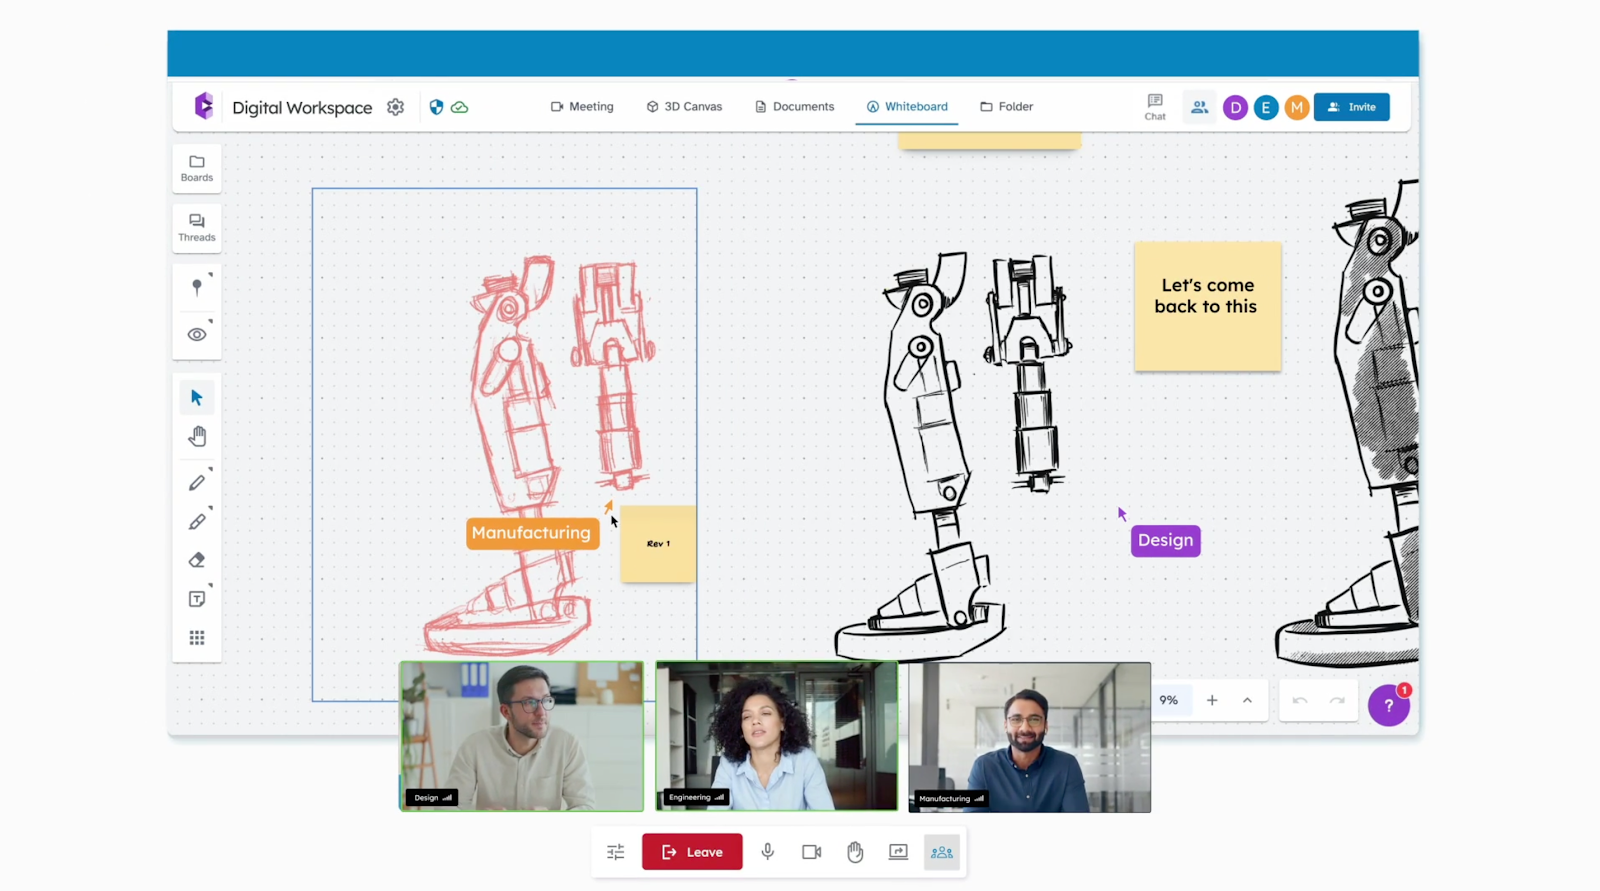
Task: Click the zoom in plus button
Action: pyautogui.click(x=1212, y=700)
